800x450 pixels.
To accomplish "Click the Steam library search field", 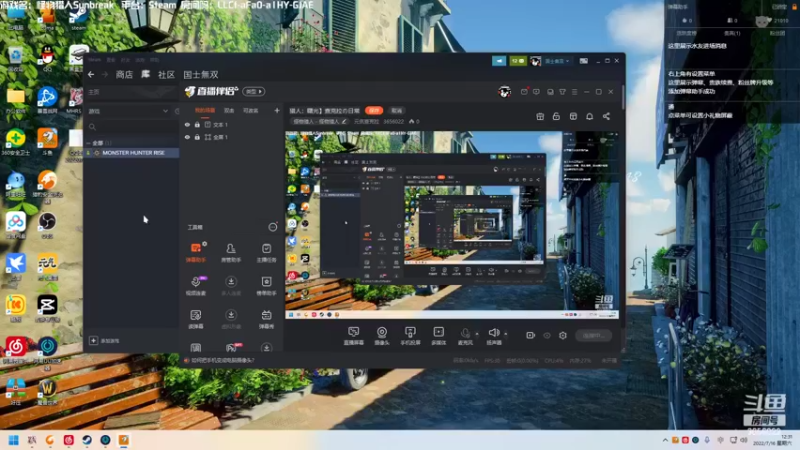I will [x=133, y=127].
